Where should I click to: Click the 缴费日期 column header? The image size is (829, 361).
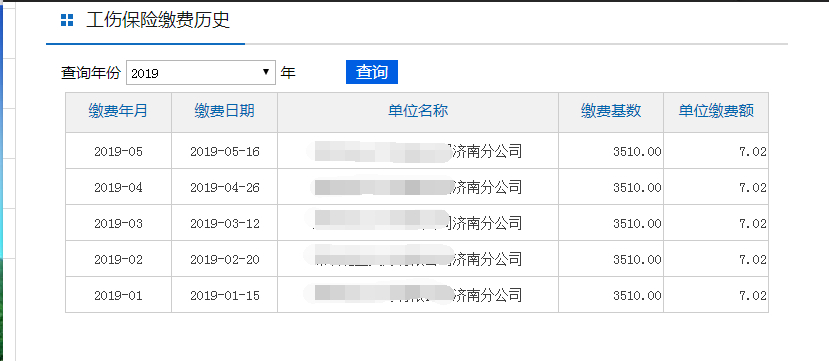coord(225,112)
